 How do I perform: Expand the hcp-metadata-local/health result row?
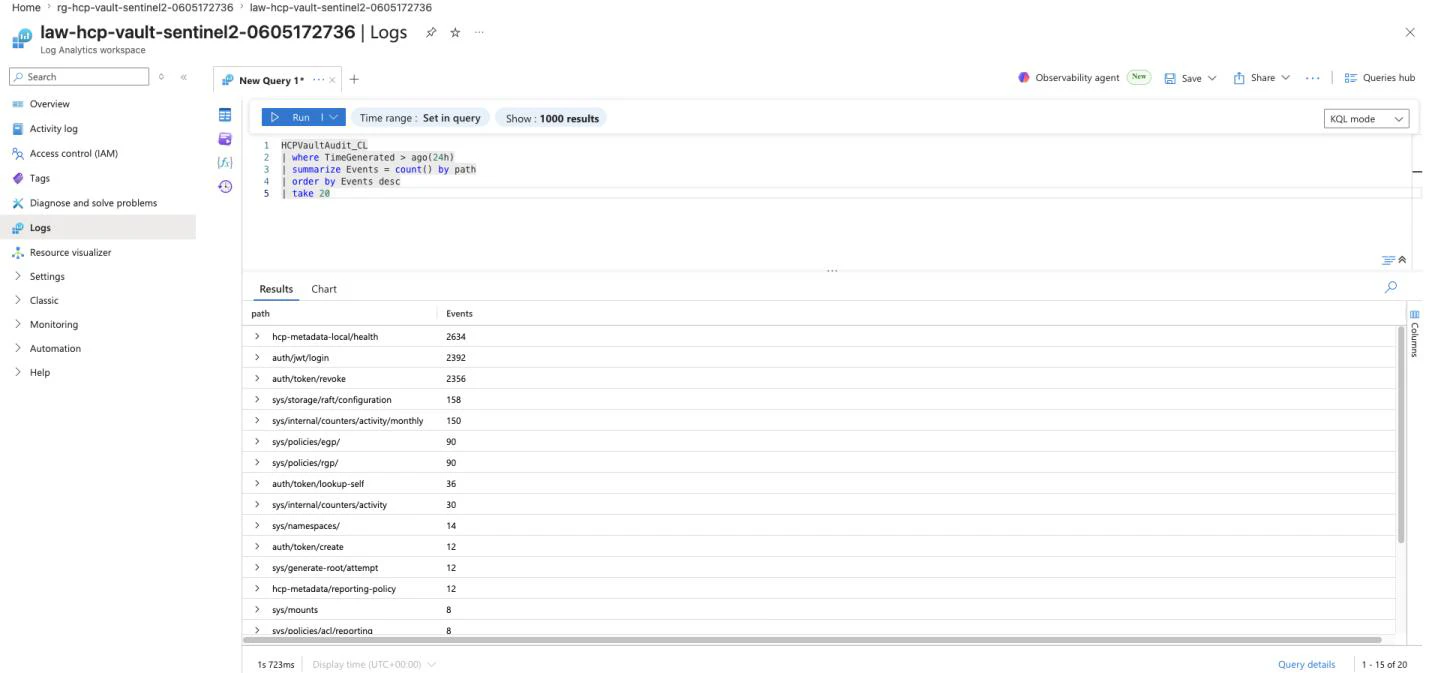257,337
